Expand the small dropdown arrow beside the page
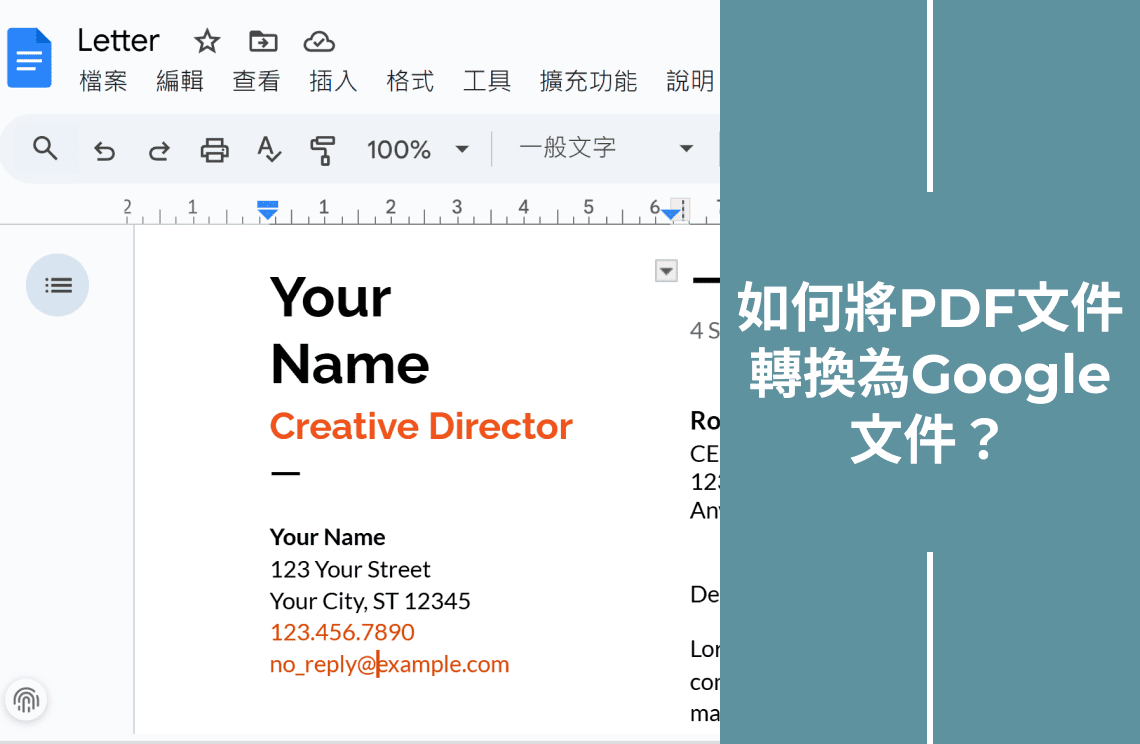The height and width of the screenshot is (744, 1140). pyautogui.click(x=666, y=271)
